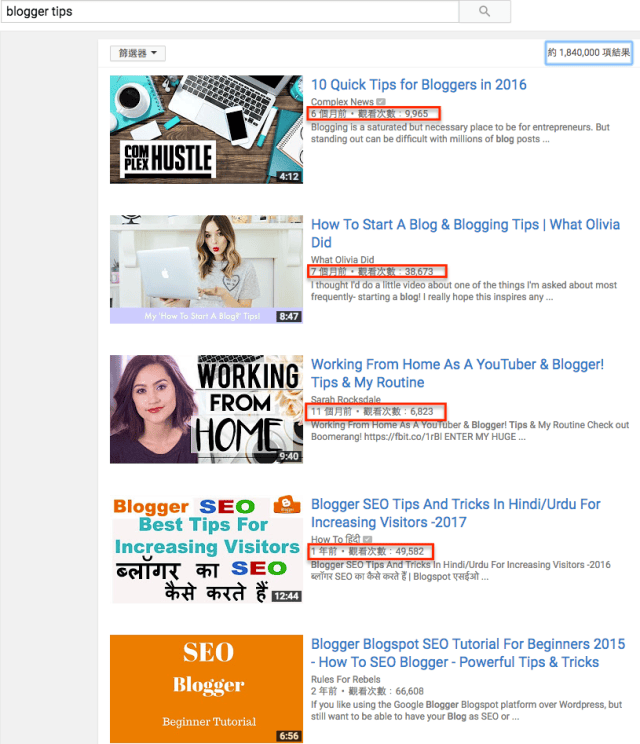Viewport: 640px width, 744px height.
Task: Open thumbnail of Complex Hustle video
Action: point(206,130)
